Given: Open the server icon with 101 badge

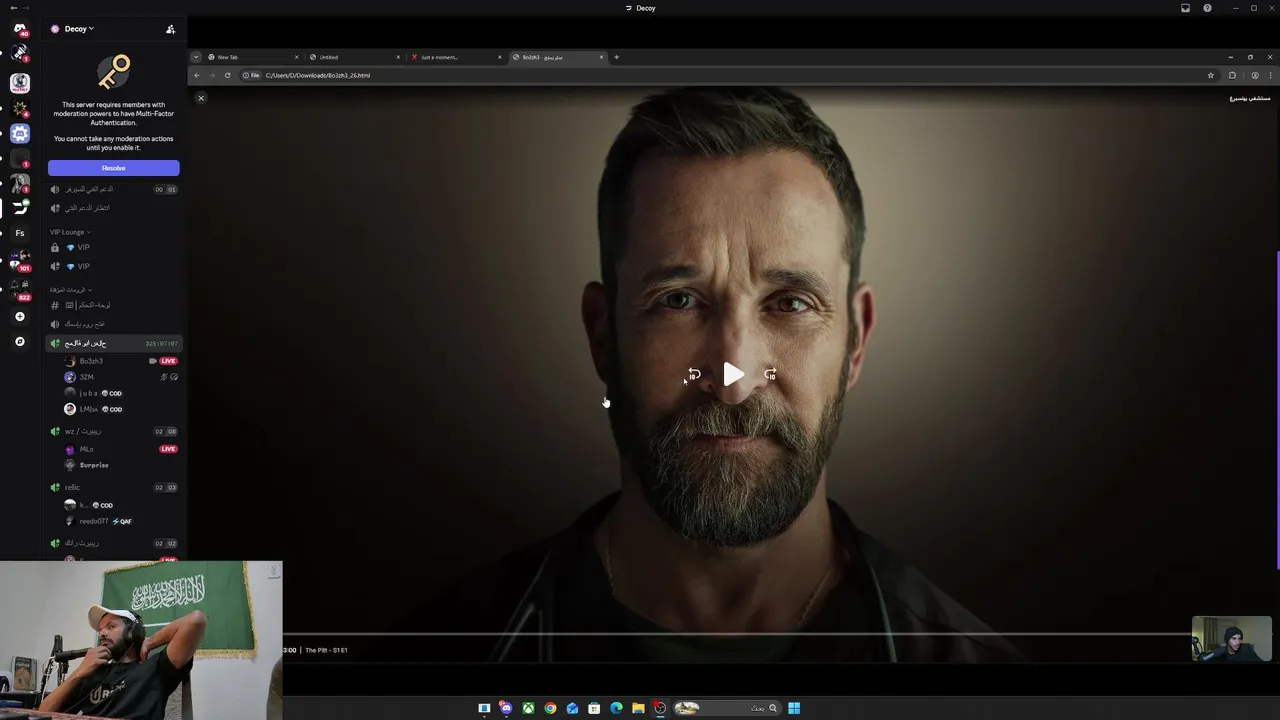Looking at the screenshot, I should click(x=20, y=260).
